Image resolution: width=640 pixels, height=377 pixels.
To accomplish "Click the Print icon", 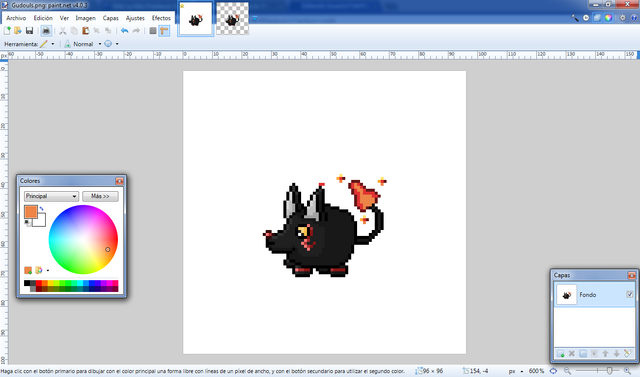I will pos(46,31).
